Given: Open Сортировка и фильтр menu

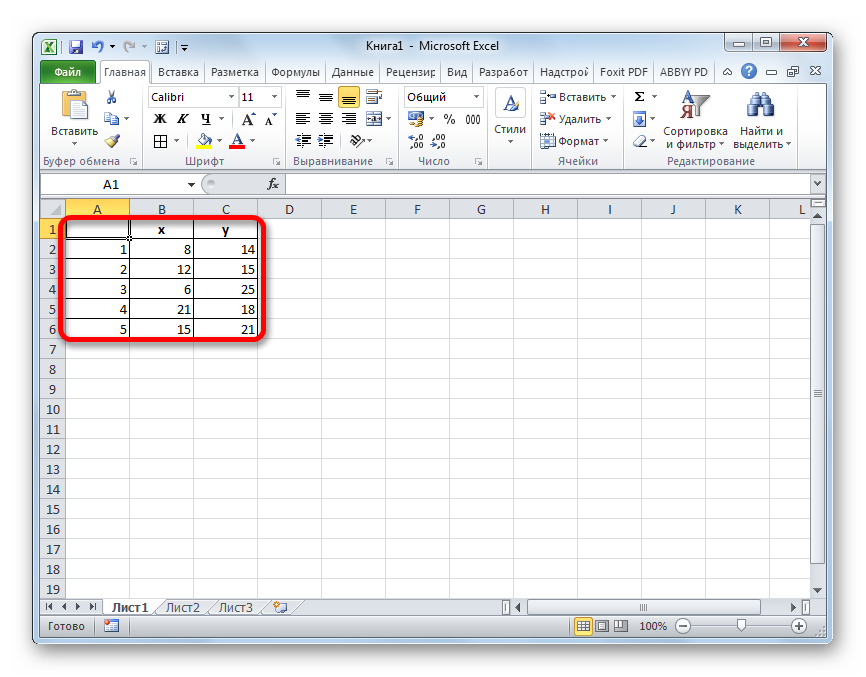Looking at the screenshot, I should pos(695,120).
